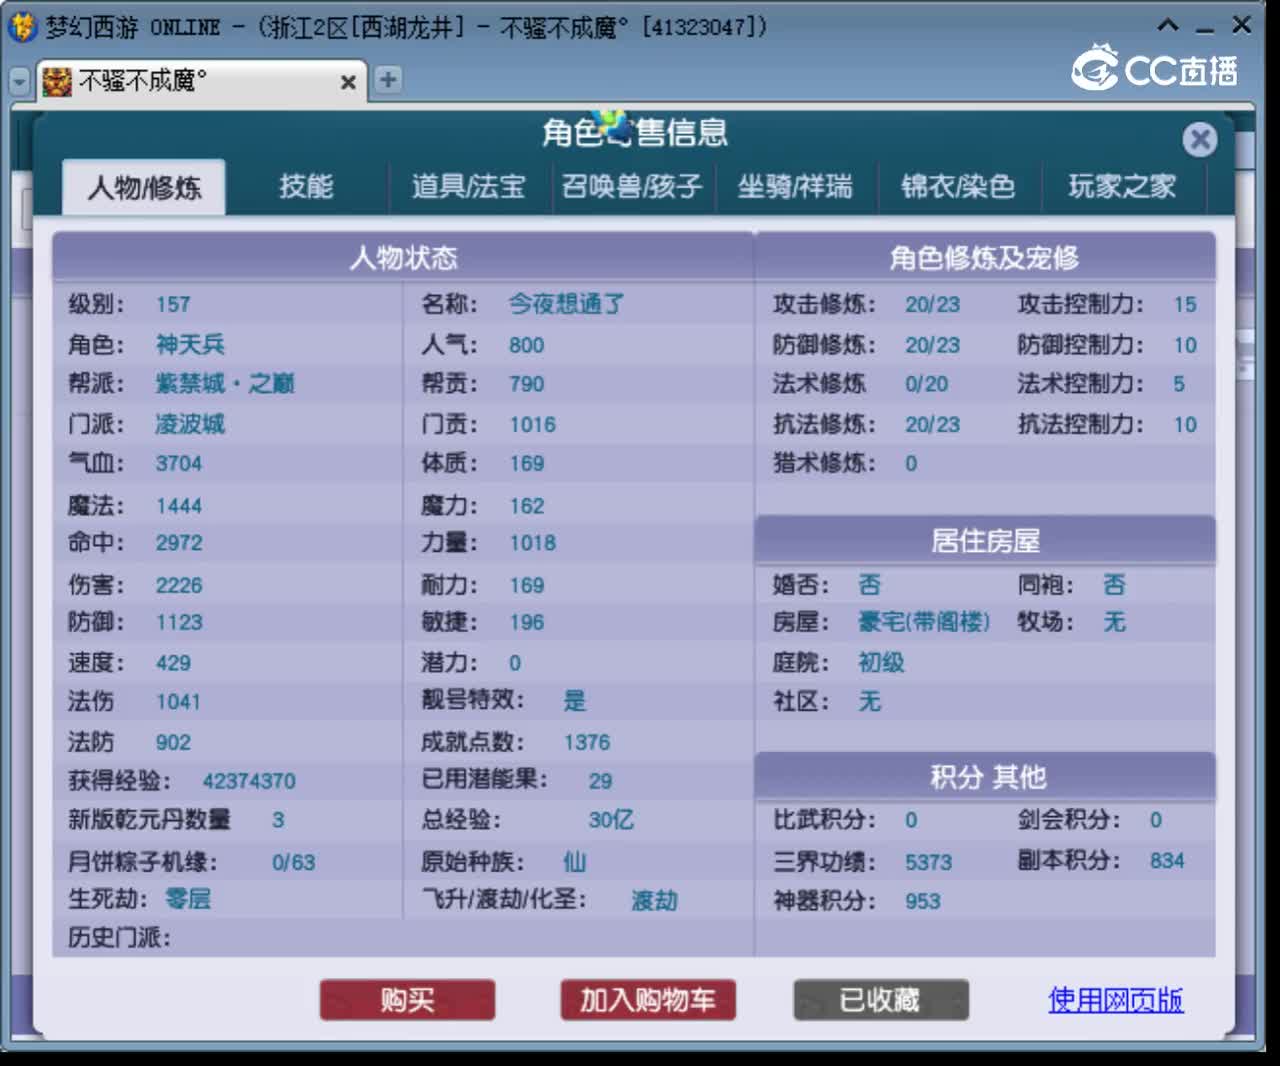
Task: Click the 三界功绩 value 5373
Action: click(x=928, y=862)
